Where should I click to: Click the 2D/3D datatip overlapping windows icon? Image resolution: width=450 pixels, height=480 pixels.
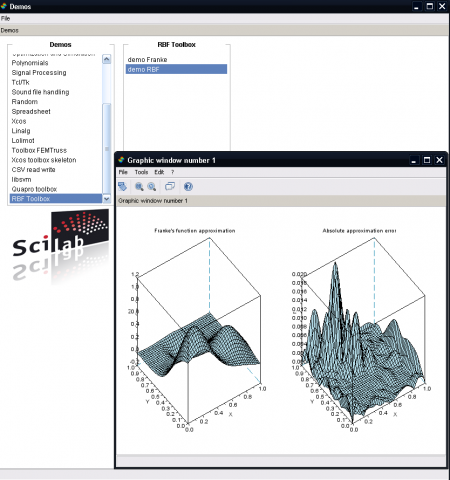170,186
